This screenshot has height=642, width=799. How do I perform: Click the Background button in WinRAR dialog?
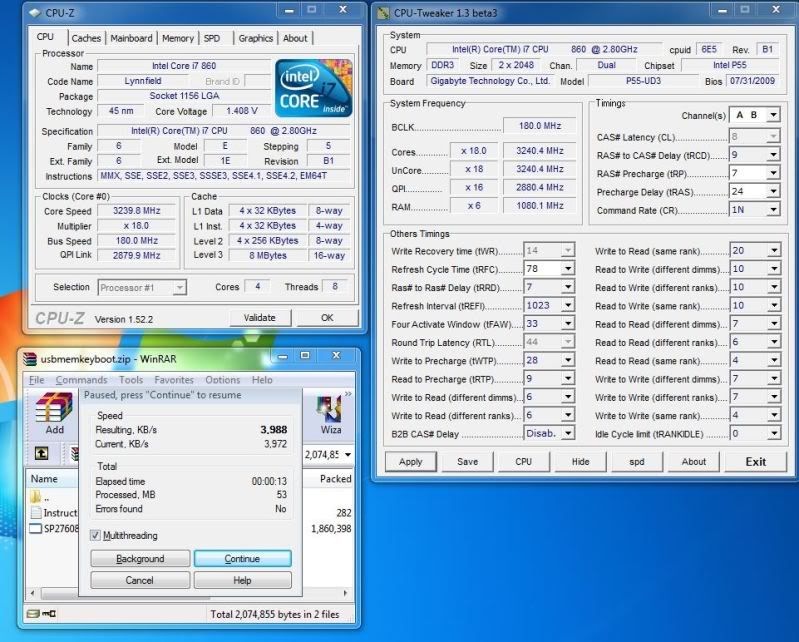pyautogui.click(x=140, y=558)
